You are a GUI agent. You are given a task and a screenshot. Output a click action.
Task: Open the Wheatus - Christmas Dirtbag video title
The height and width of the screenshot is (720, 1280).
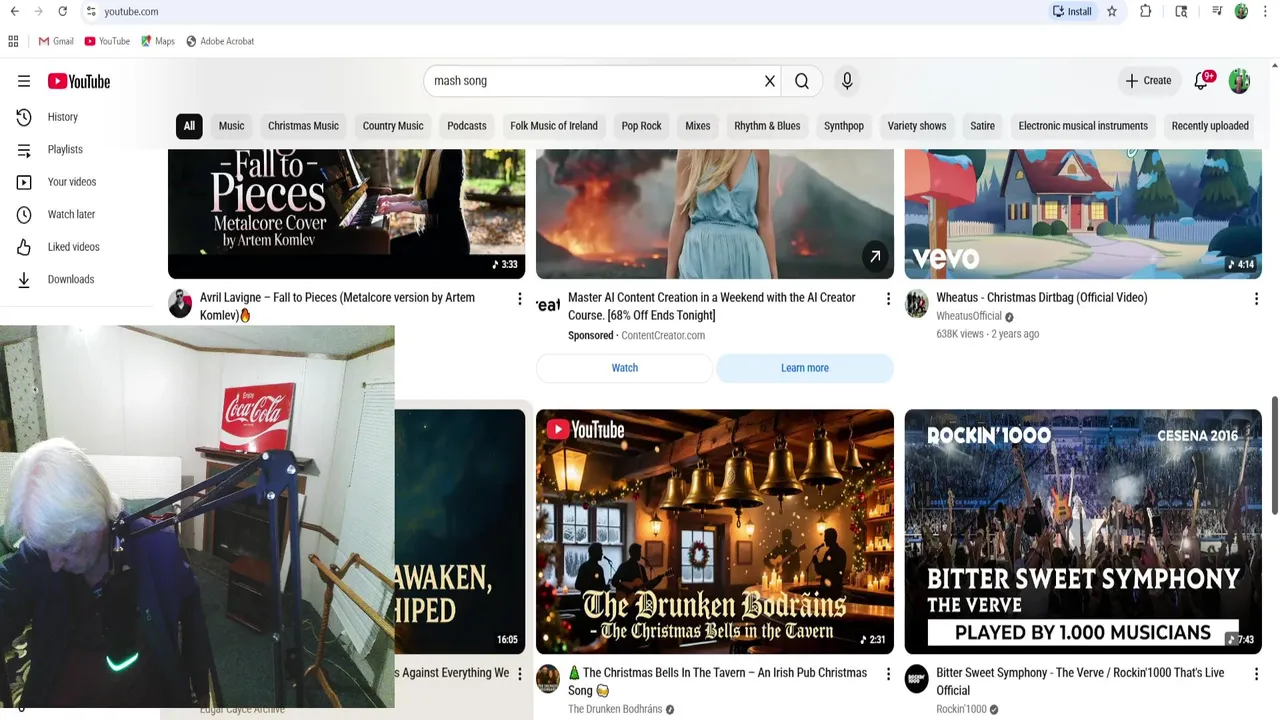[1042, 298]
